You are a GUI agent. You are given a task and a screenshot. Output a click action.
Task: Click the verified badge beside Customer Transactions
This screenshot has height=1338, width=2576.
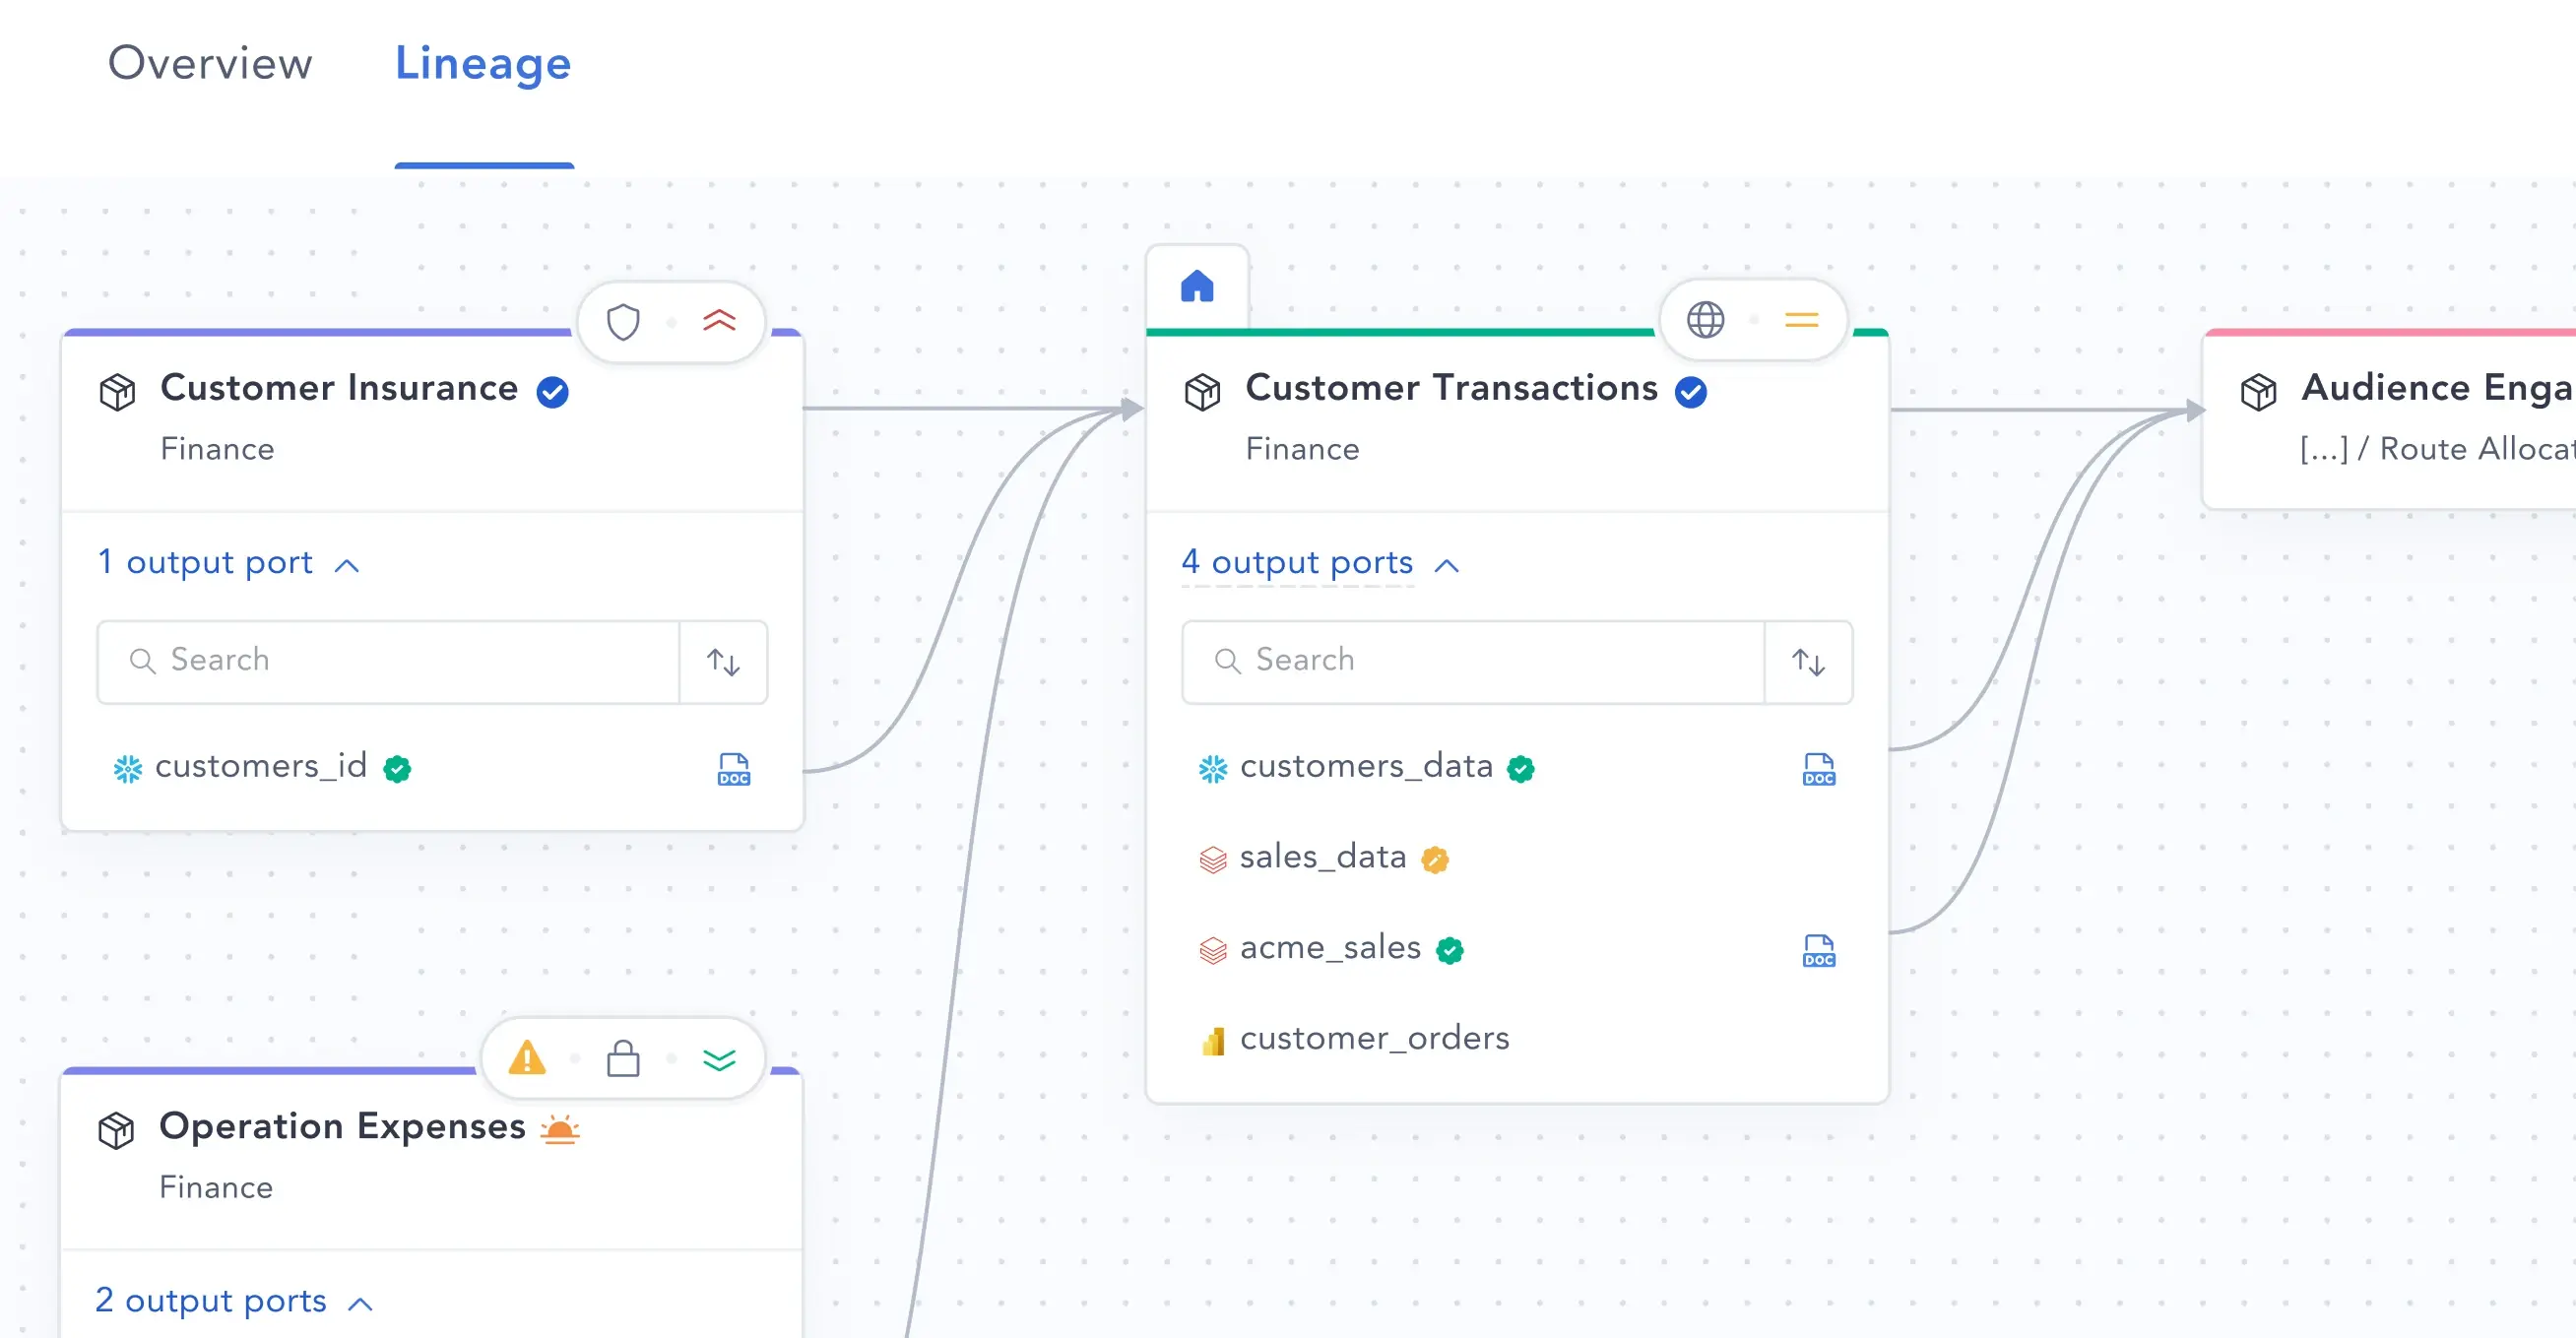[1691, 392]
